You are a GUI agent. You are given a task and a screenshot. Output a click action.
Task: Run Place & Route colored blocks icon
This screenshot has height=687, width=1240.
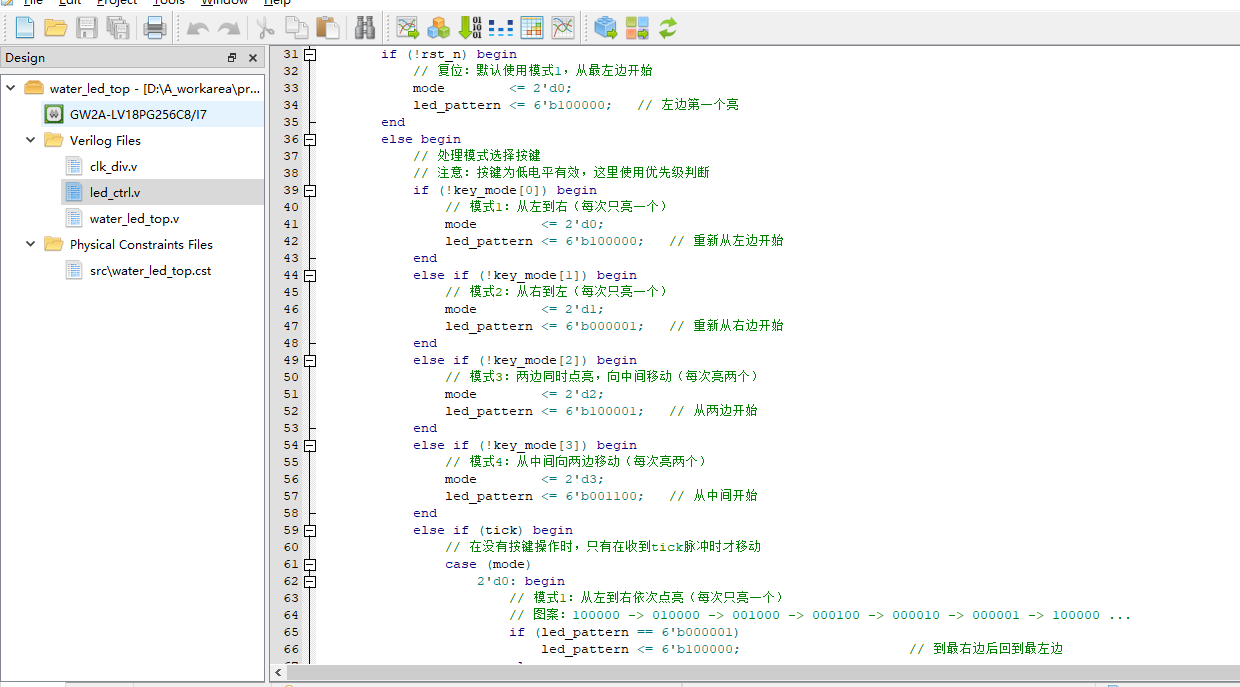pos(637,28)
